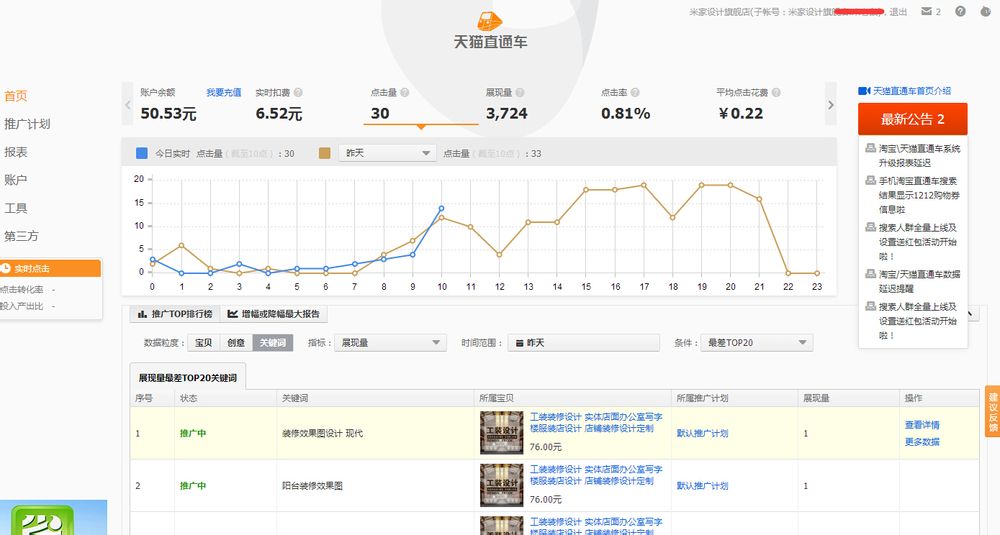Open 天猫直通车首页介绍 link
The width and height of the screenshot is (1000, 535).
(x=911, y=91)
